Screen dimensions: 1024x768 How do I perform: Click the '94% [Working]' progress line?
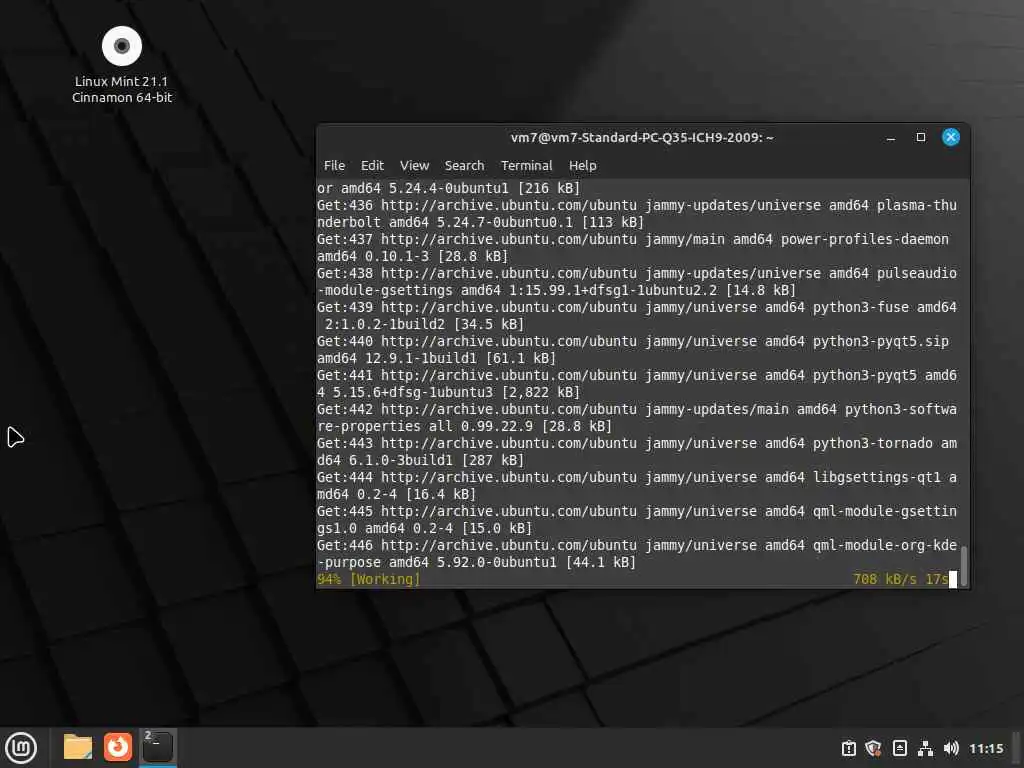click(369, 579)
